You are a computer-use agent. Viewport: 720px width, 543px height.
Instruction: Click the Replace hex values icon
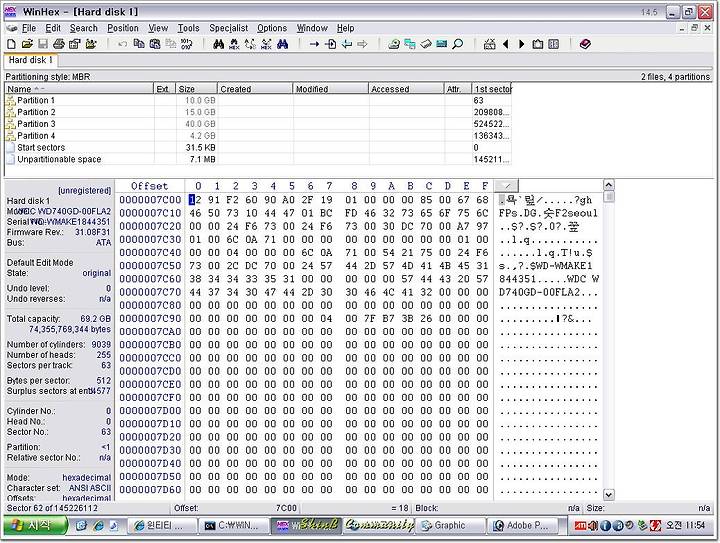coord(266,44)
